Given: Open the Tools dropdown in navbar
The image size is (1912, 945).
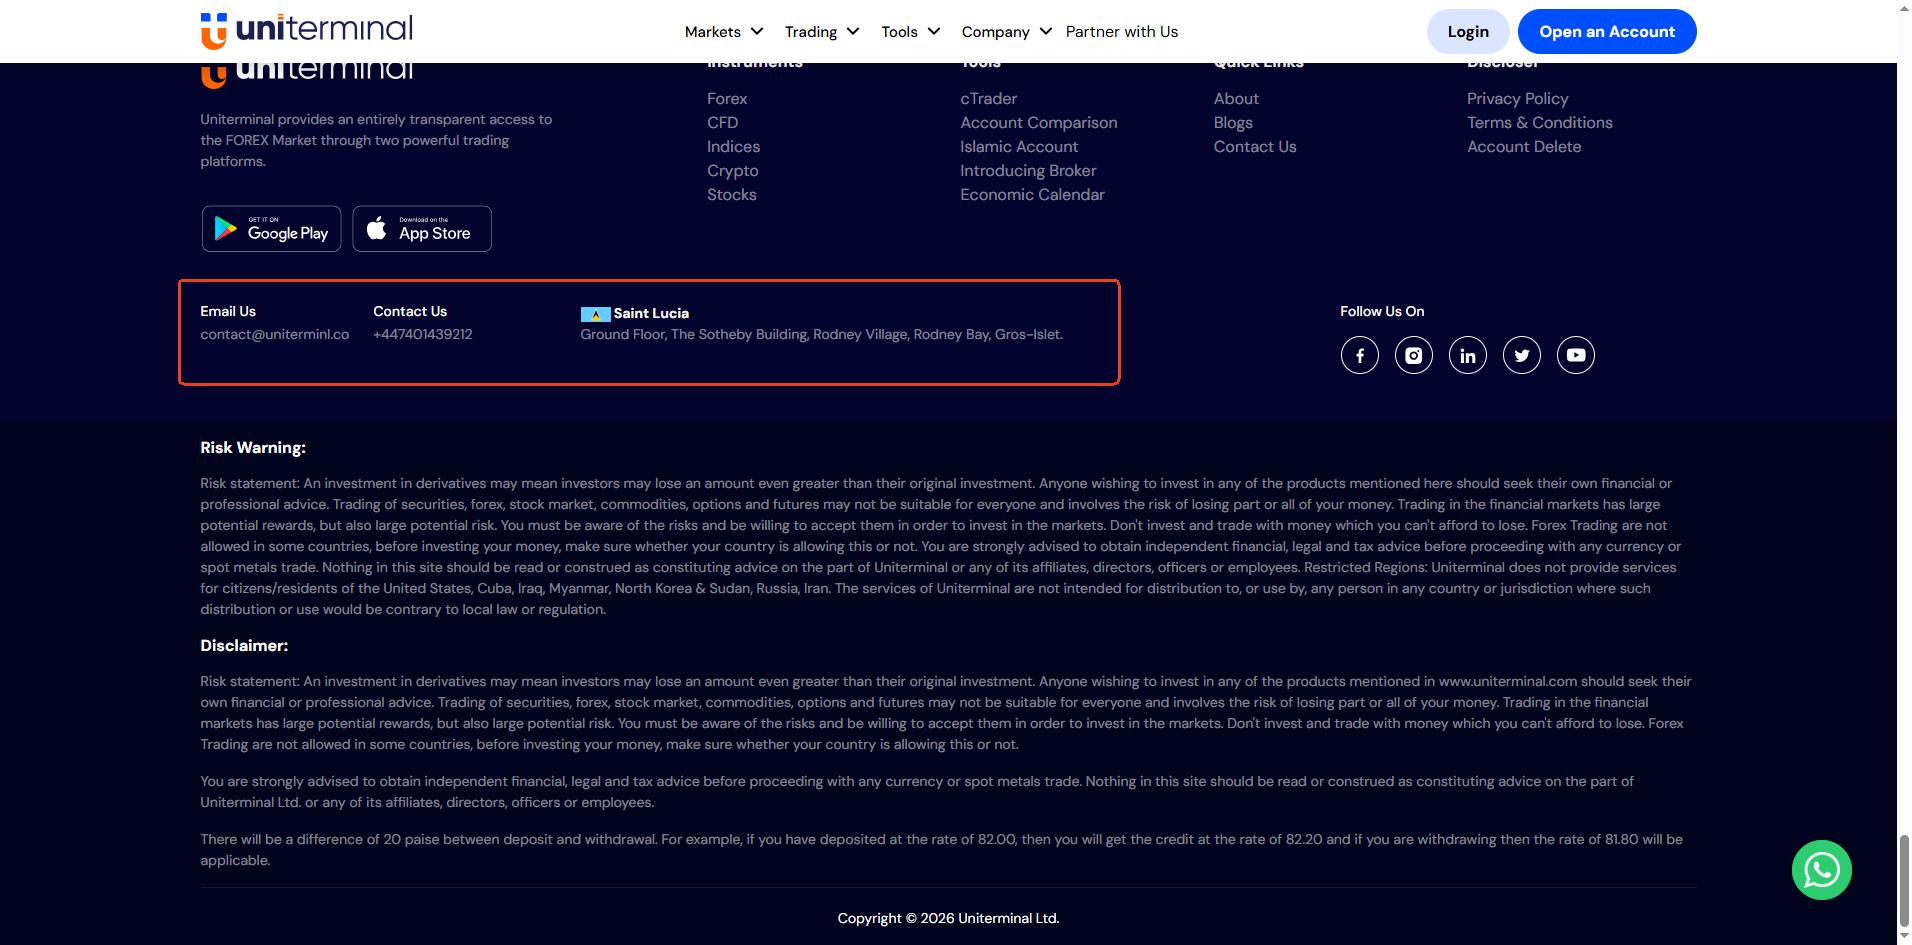Looking at the screenshot, I should click(x=910, y=32).
